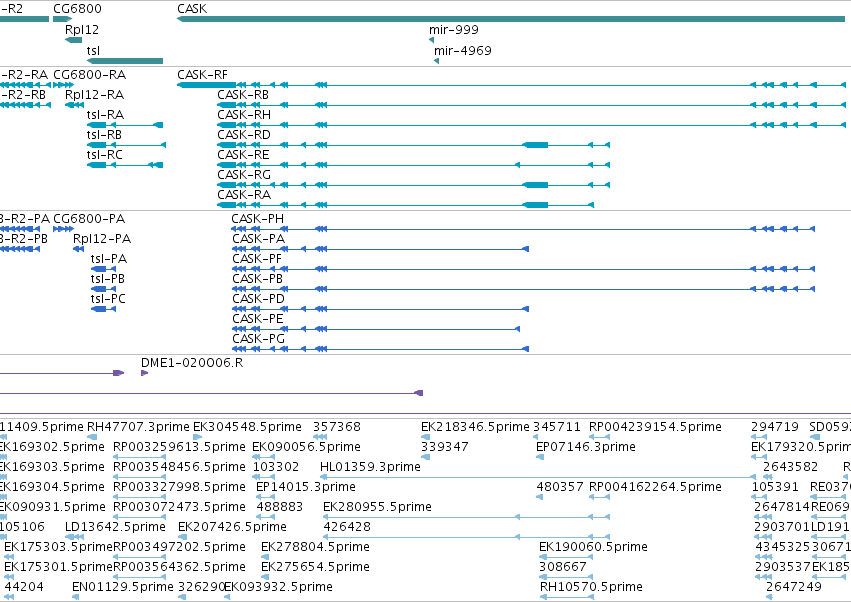This screenshot has height=602, width=851.
Task: Select transcript CG6800-RA
Action: [63, 85]
